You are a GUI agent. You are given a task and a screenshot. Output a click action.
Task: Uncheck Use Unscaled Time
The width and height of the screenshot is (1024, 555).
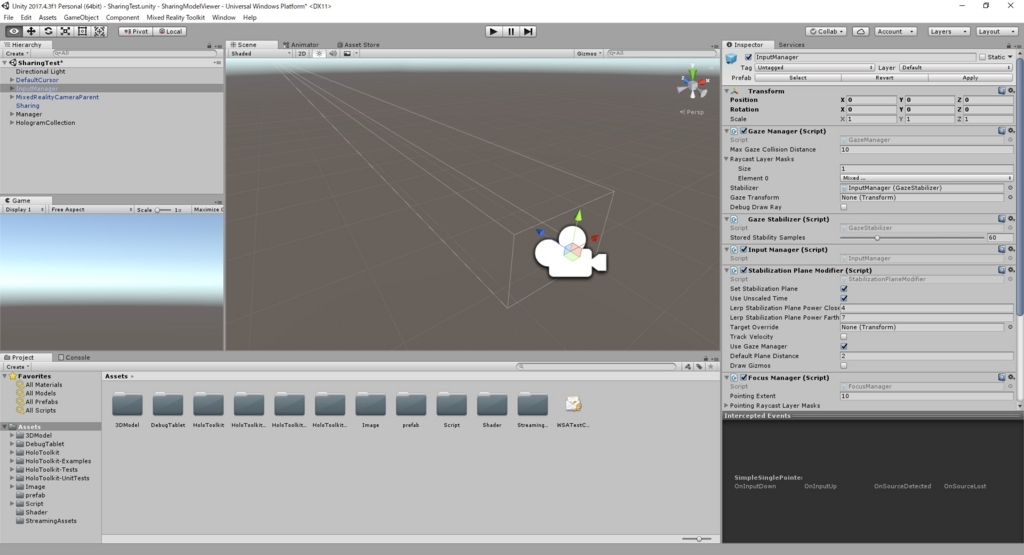844,298
